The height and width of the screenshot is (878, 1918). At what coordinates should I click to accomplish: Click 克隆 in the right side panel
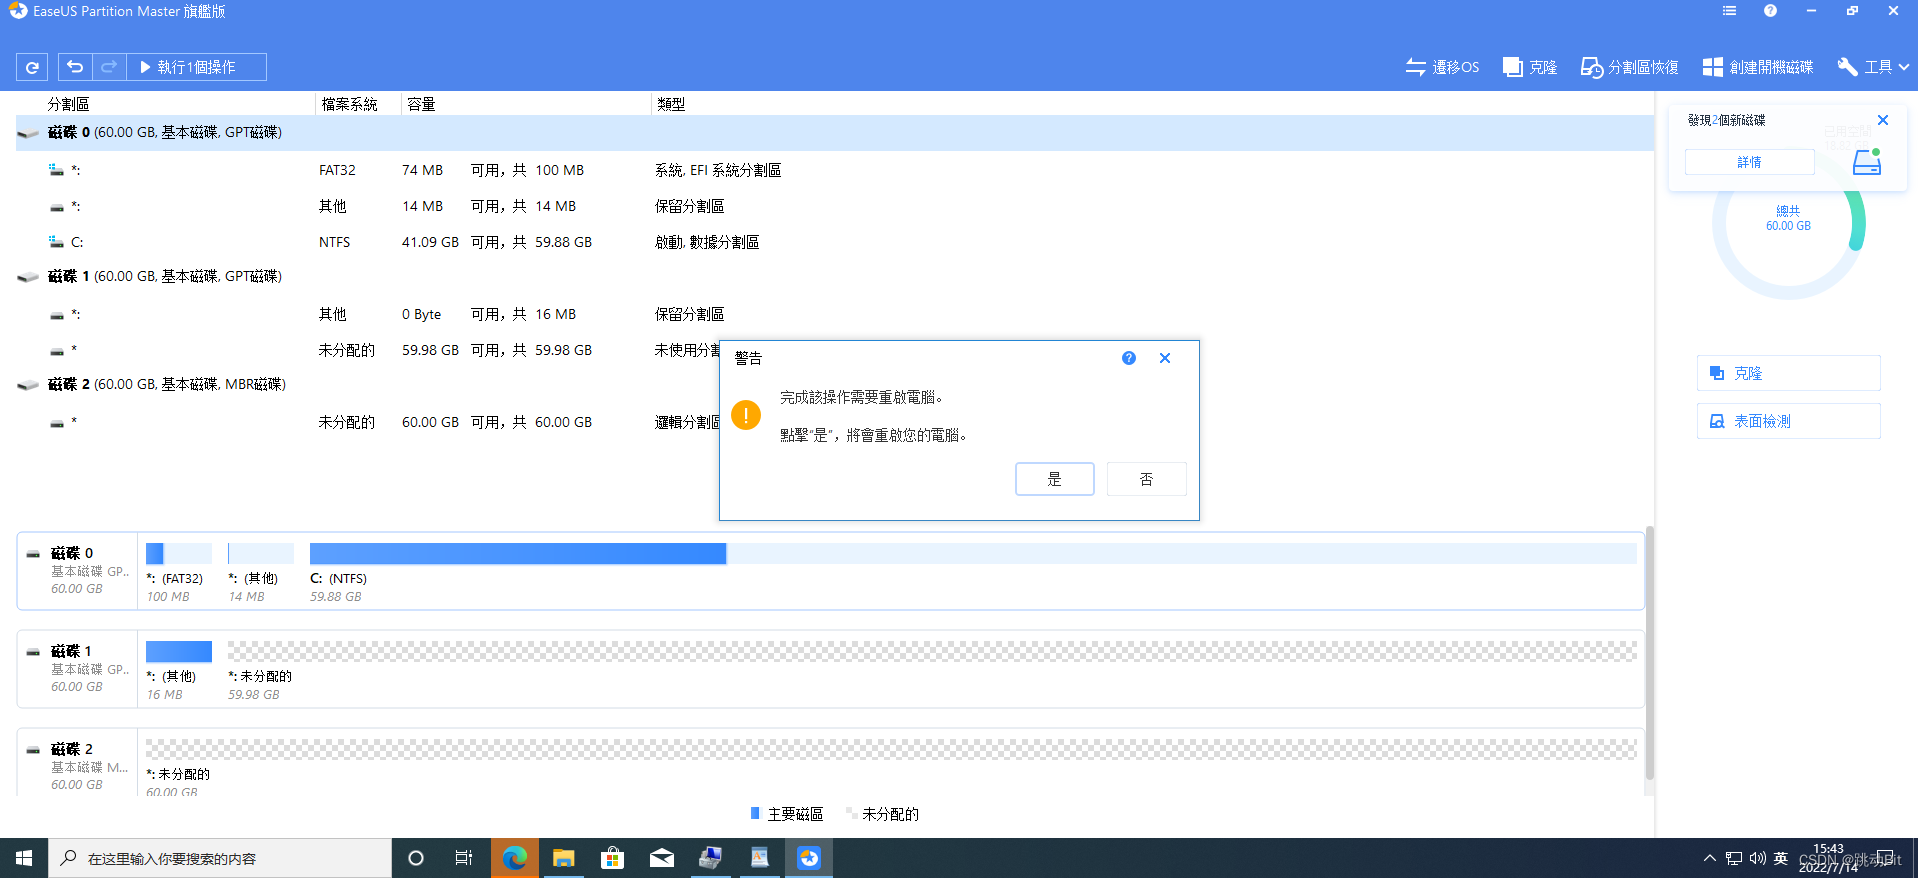[x=1788, y=373]
